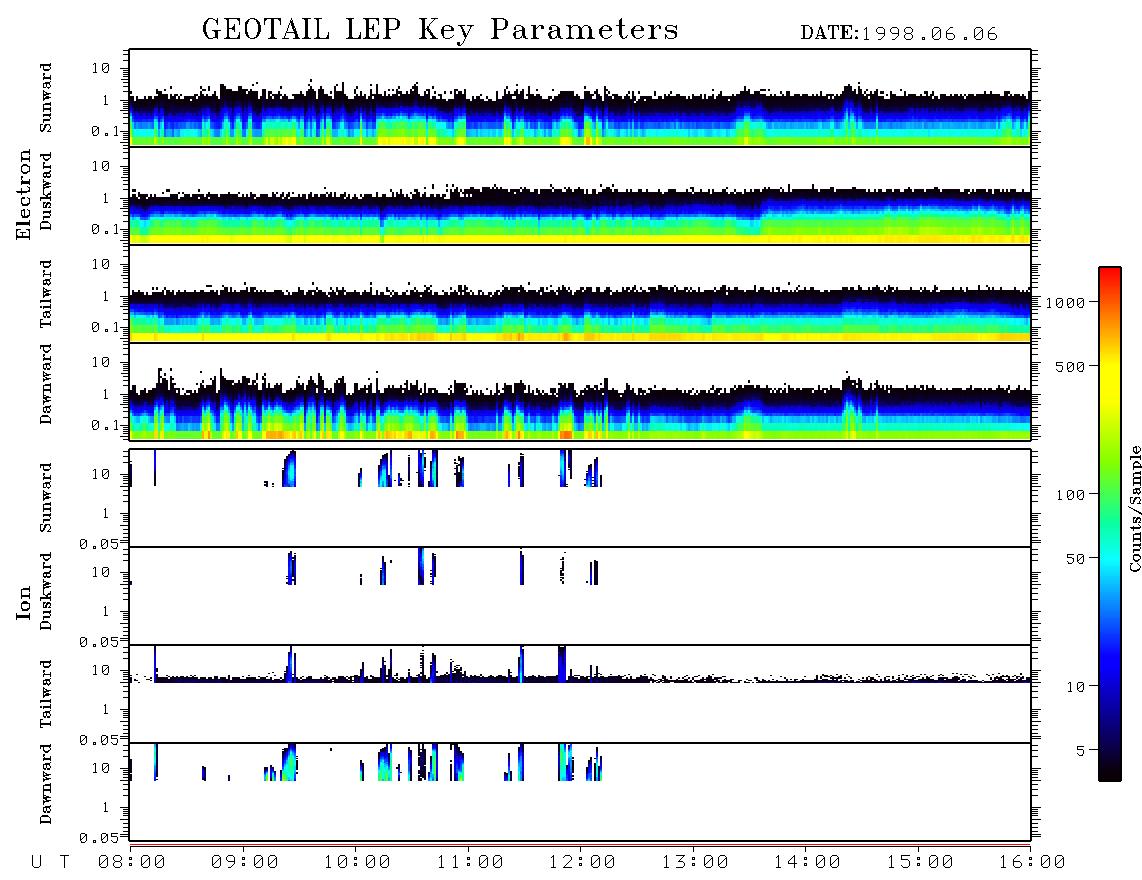Click the 500 color bar tick label
1142x880 pixels.
(x=1070, y=366)
